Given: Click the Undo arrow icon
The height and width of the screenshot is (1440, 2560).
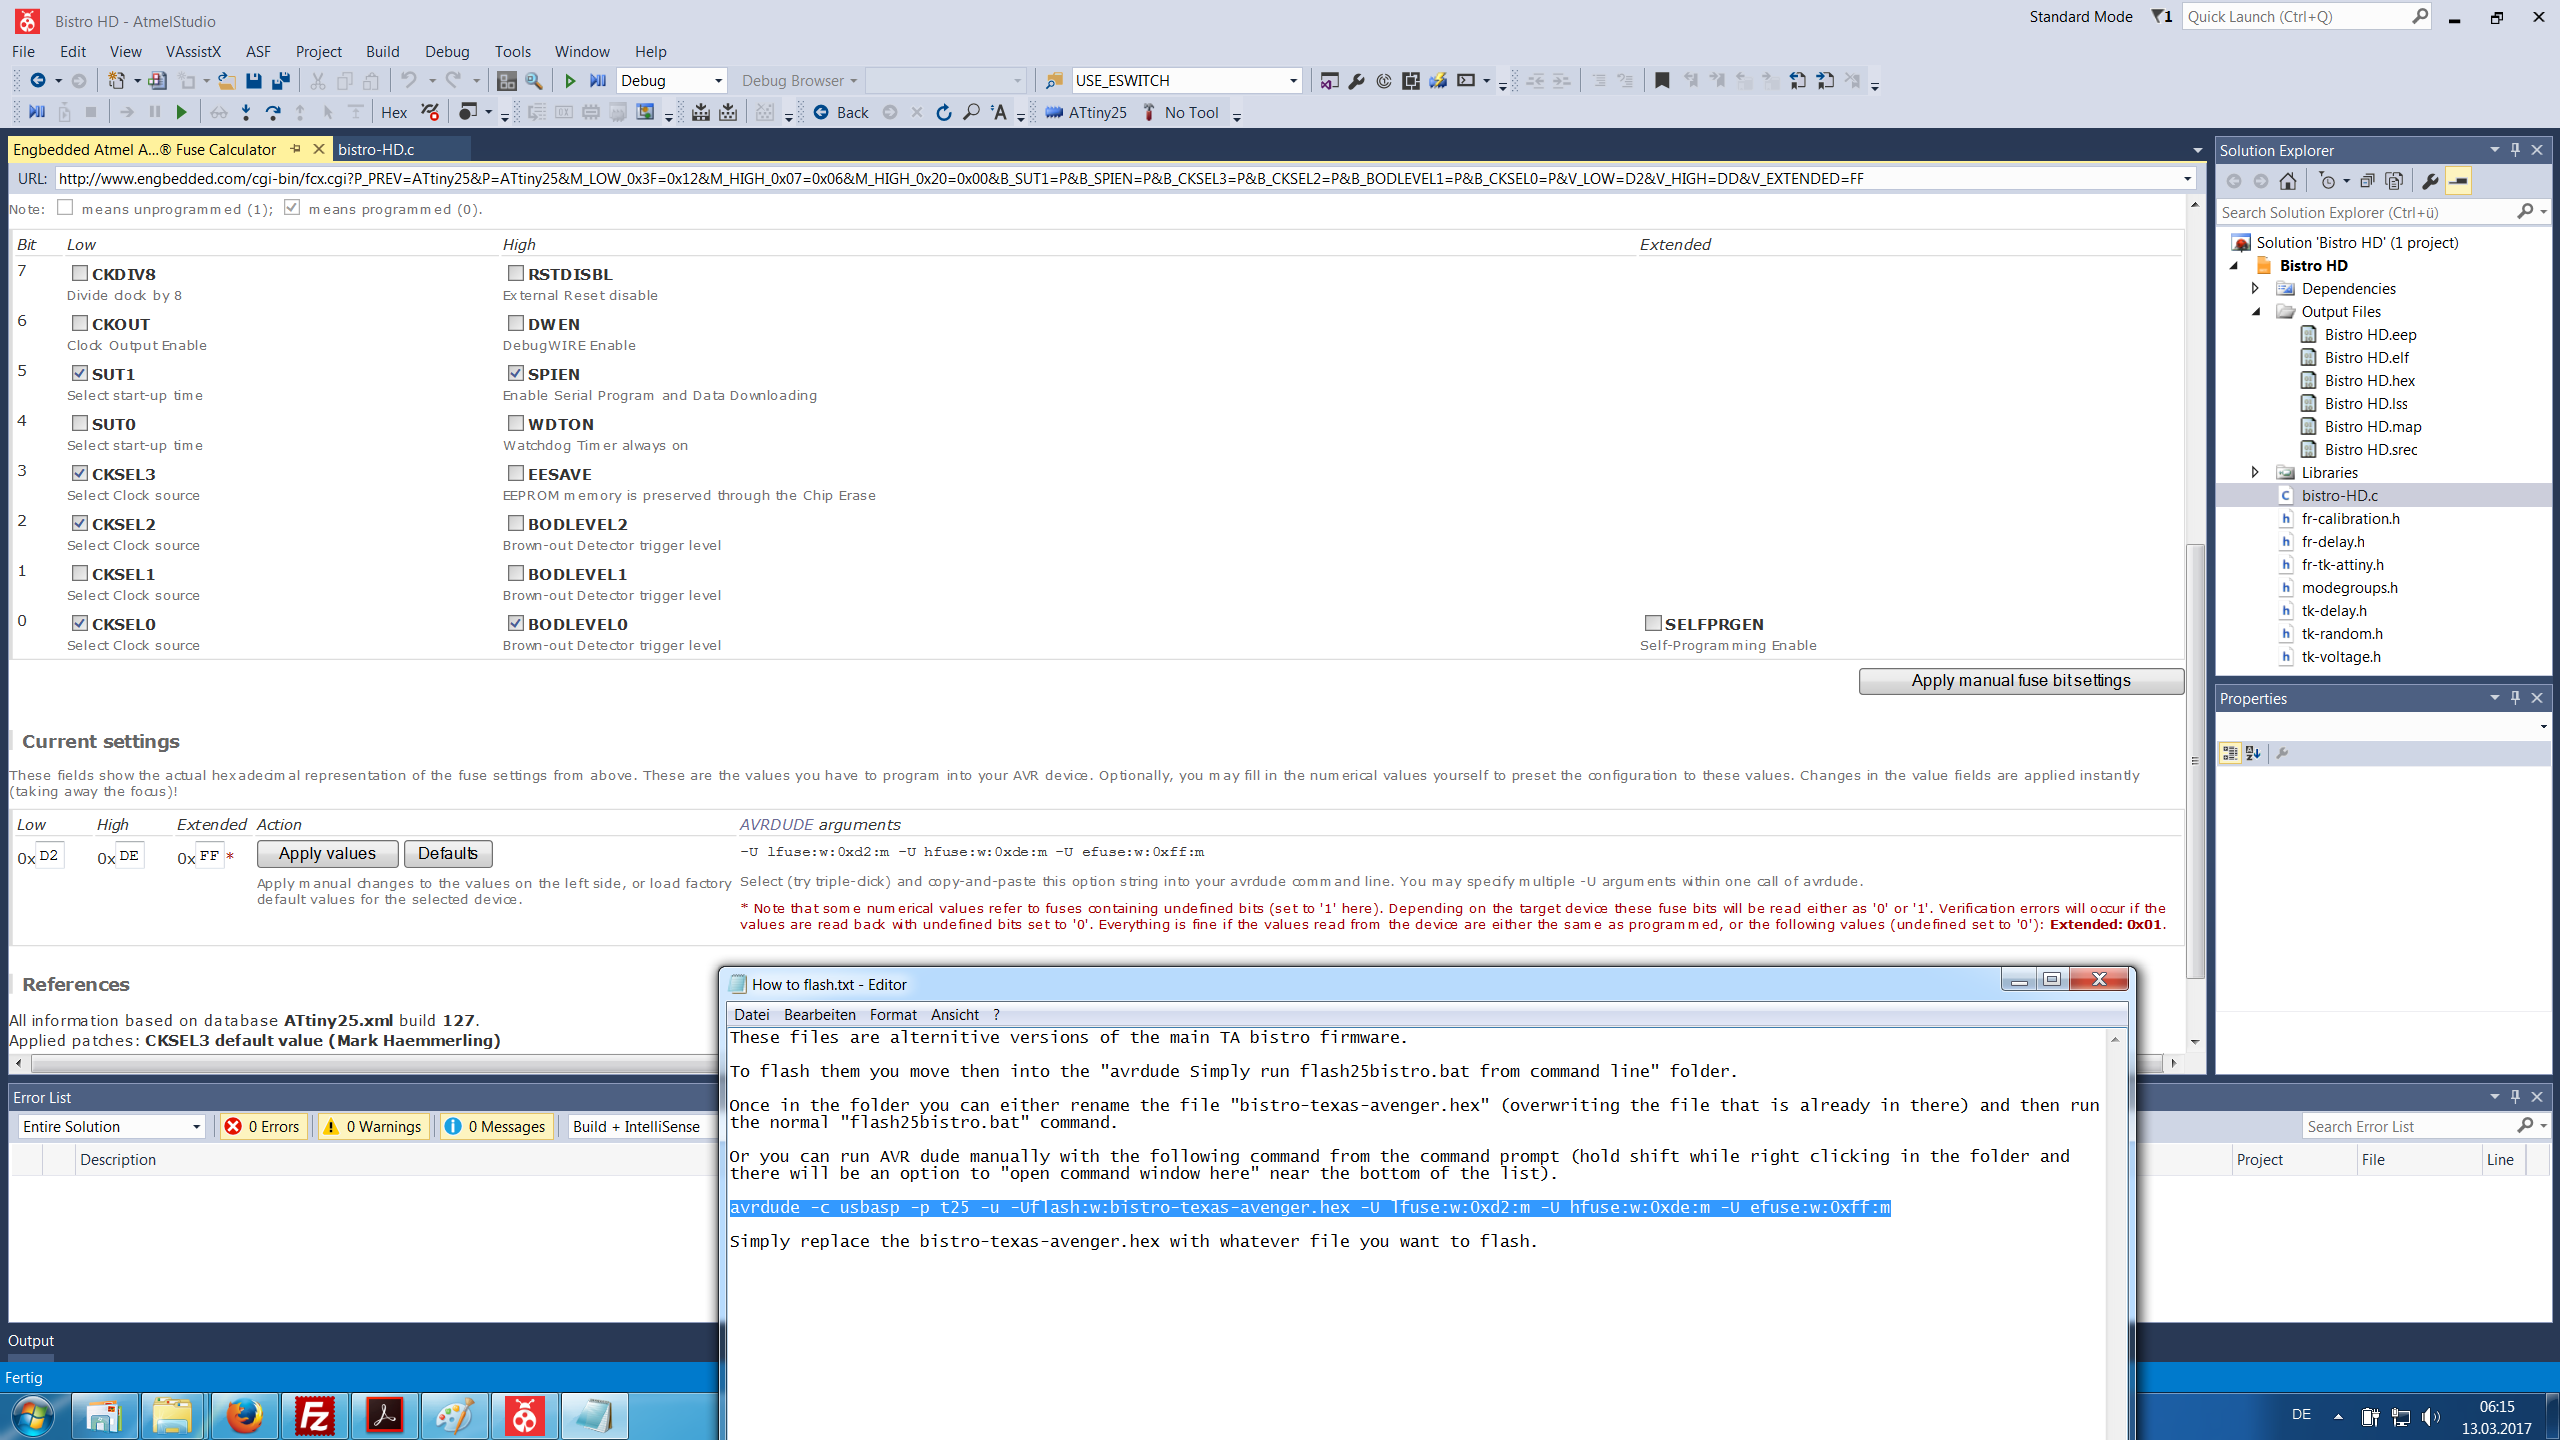Looking at the screenshot, I should click(x=408, y=81).
